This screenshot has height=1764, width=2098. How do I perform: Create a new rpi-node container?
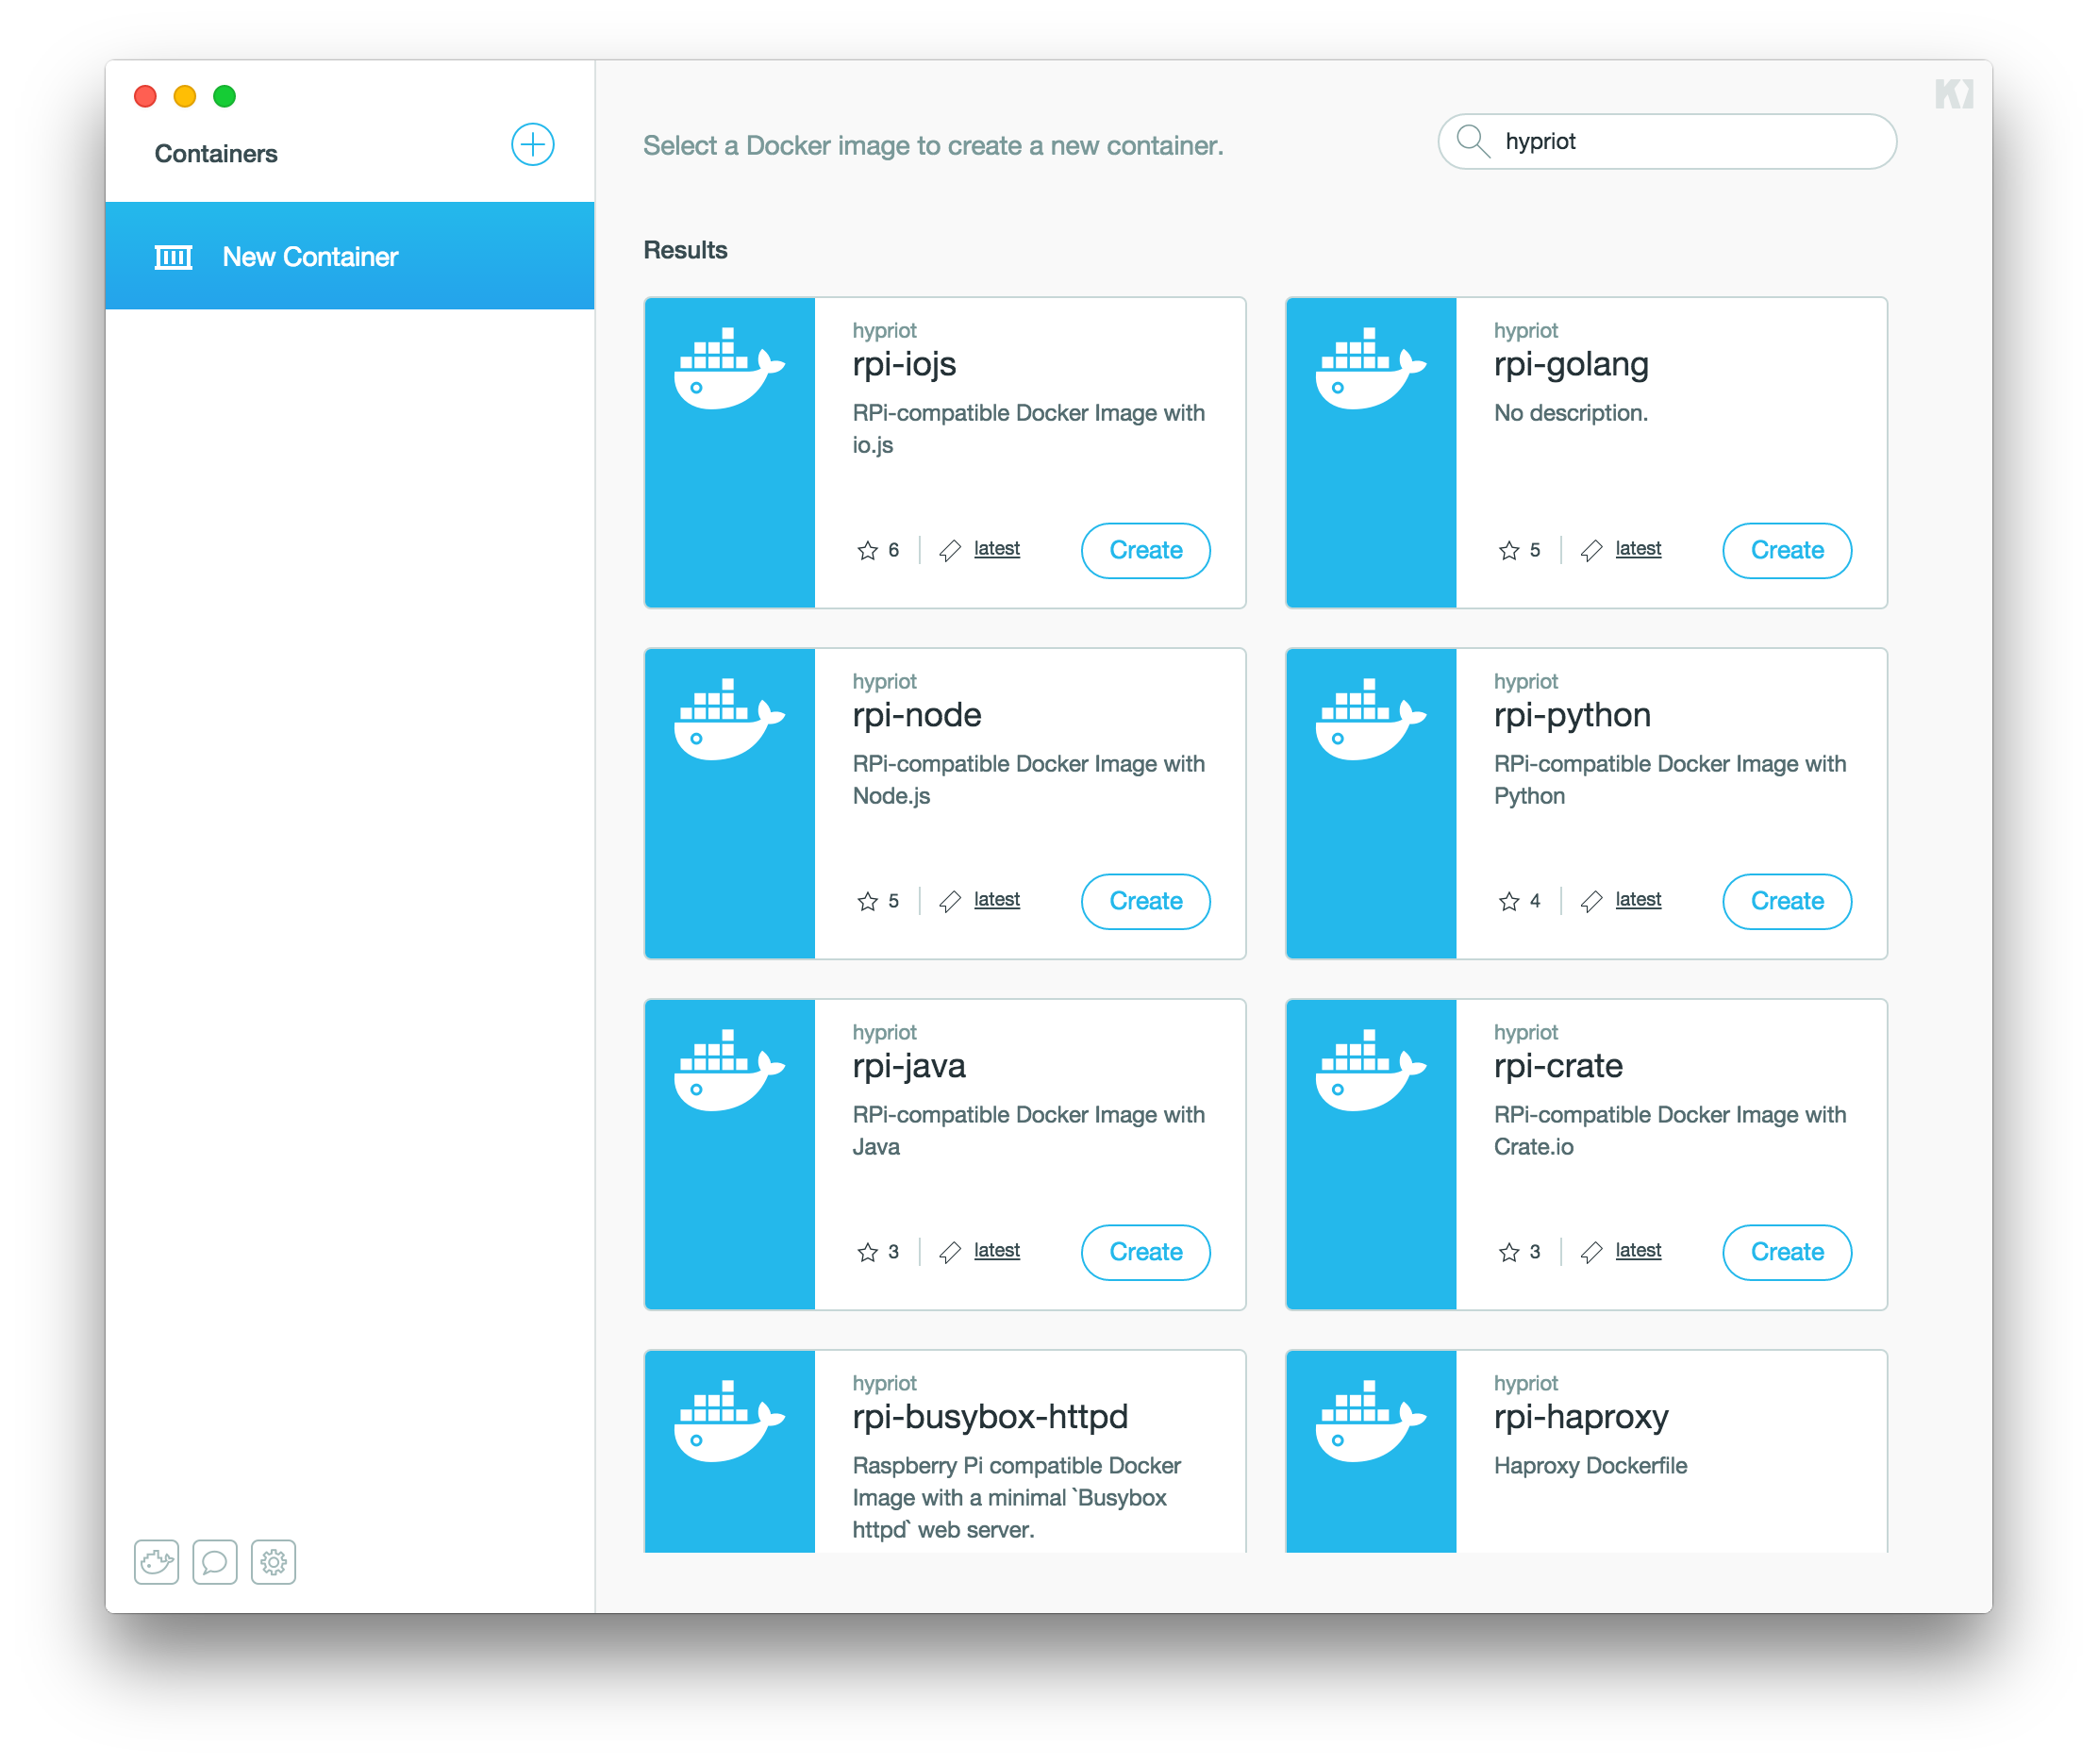coord(1144,900)
